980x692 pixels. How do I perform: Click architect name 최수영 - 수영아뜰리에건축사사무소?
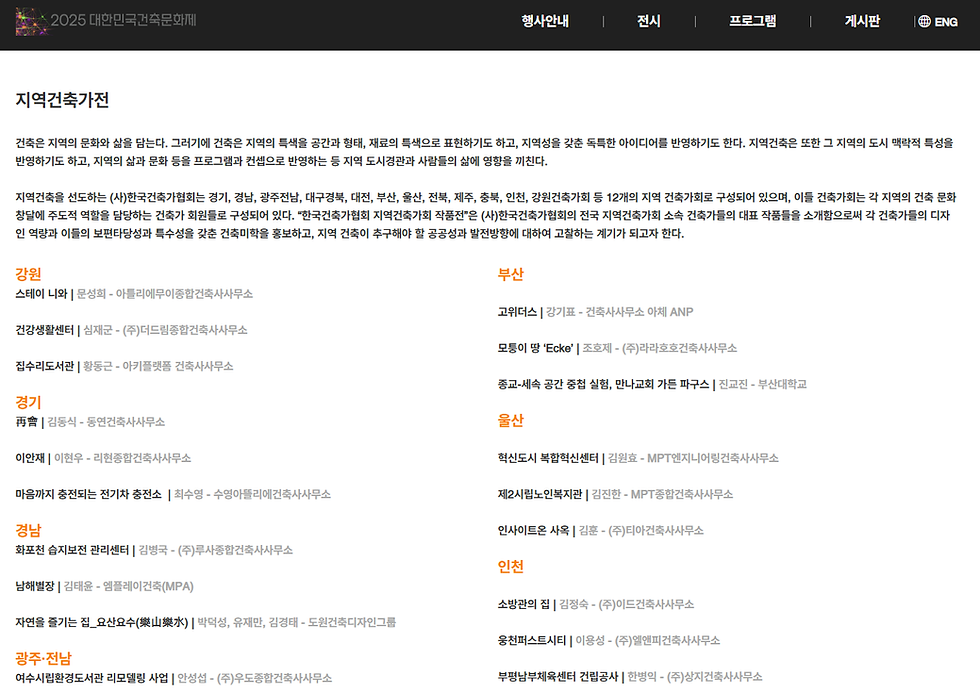coord(252,494)
